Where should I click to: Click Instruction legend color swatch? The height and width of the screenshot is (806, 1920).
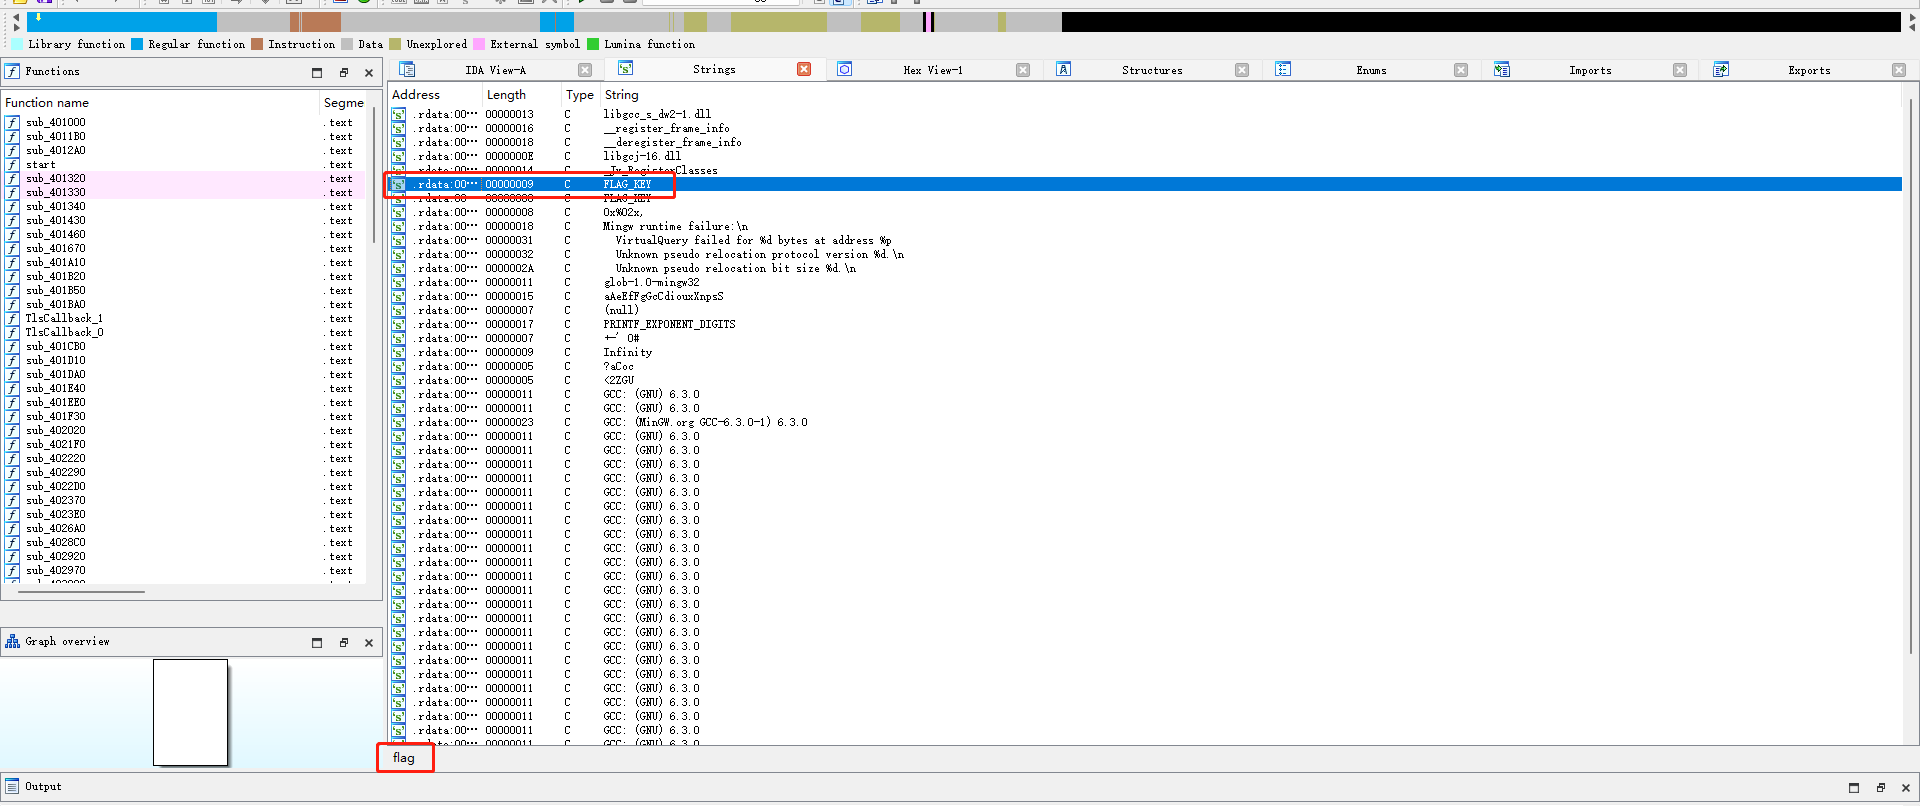coord(257,44)
